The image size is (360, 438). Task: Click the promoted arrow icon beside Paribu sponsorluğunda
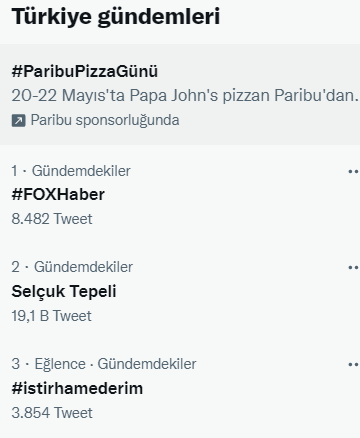pyautogui.click(x=19, y=120)
